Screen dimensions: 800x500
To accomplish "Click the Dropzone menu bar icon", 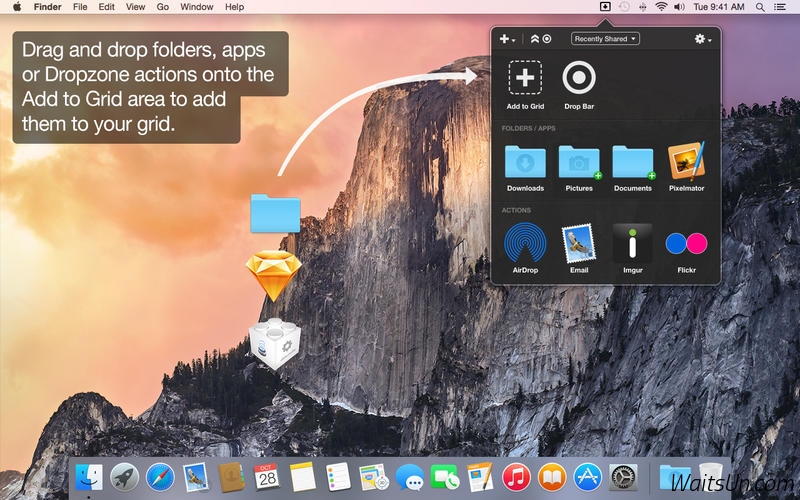I will [605, 7].
